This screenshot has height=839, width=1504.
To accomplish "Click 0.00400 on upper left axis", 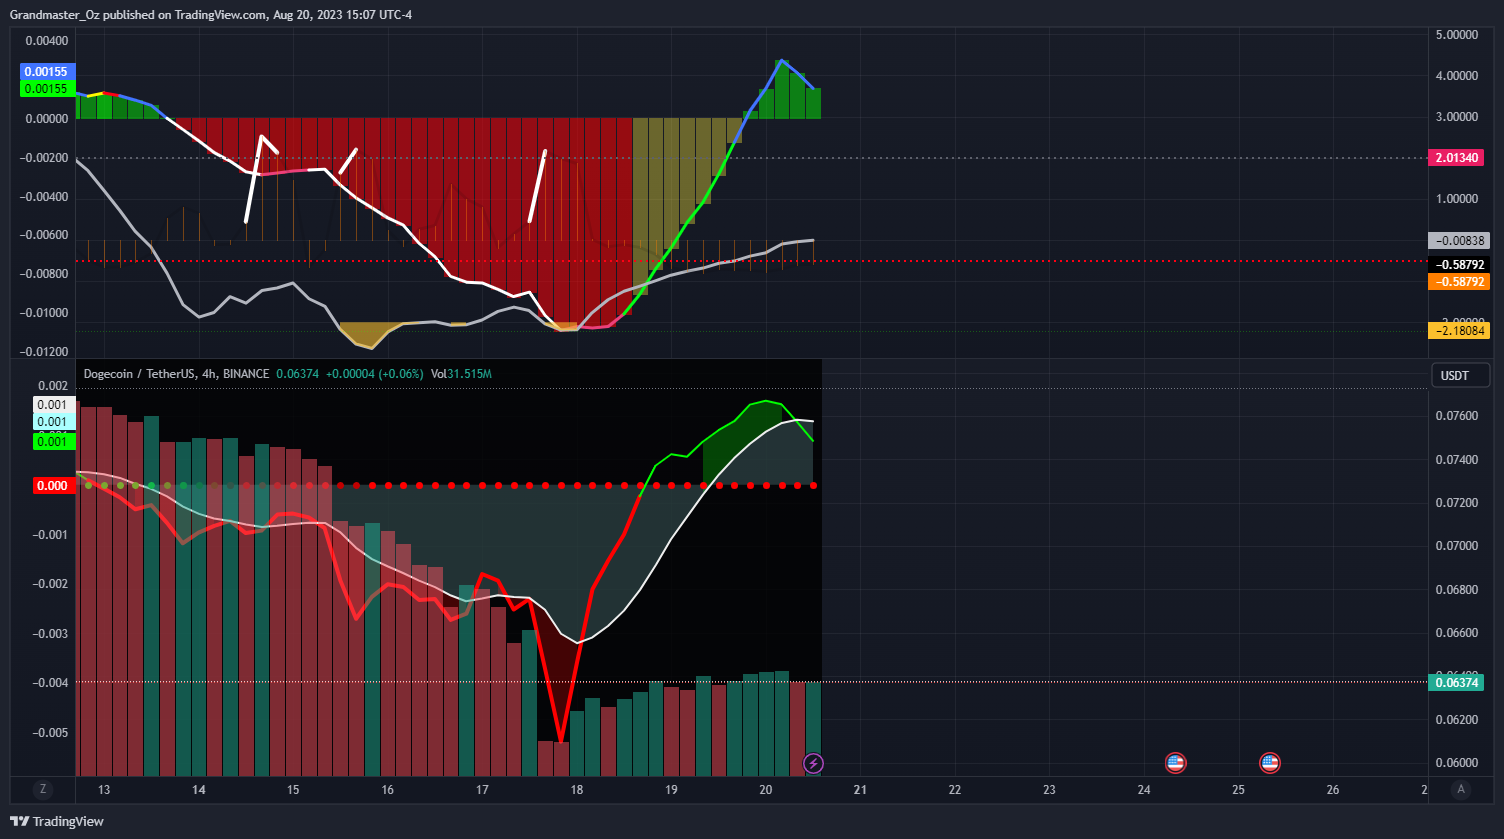I will pos(47,41).
